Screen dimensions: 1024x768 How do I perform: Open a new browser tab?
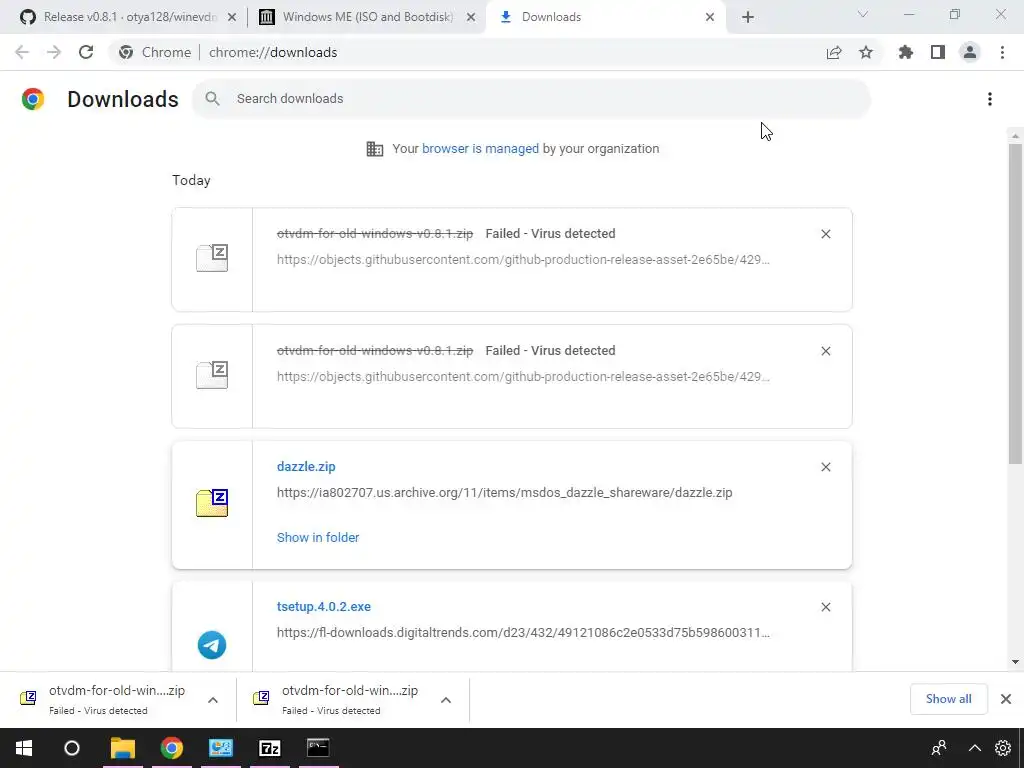pos(748,18)
